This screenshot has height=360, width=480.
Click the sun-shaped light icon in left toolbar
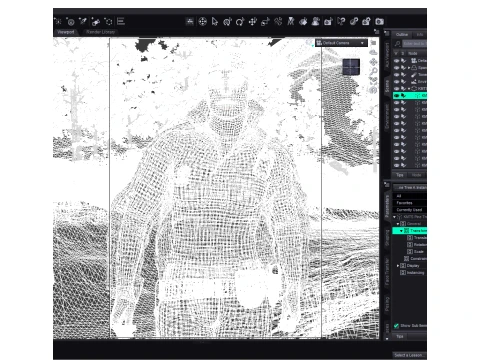[x=58, y=22]
